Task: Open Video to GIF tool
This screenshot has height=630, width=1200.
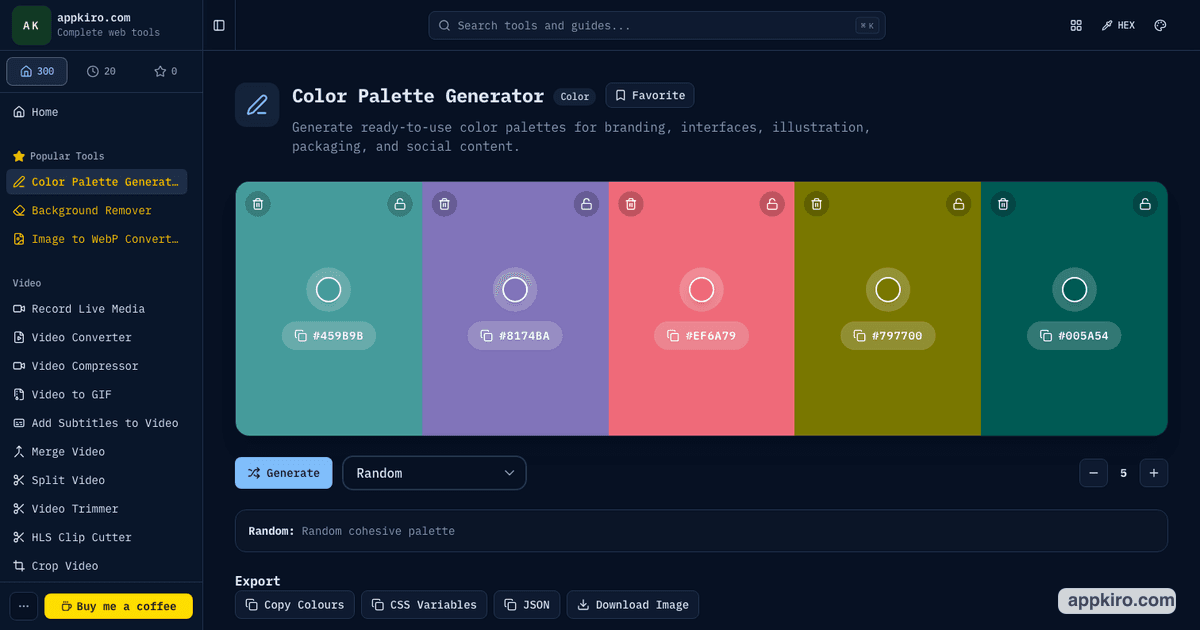Action: point(96,394)
